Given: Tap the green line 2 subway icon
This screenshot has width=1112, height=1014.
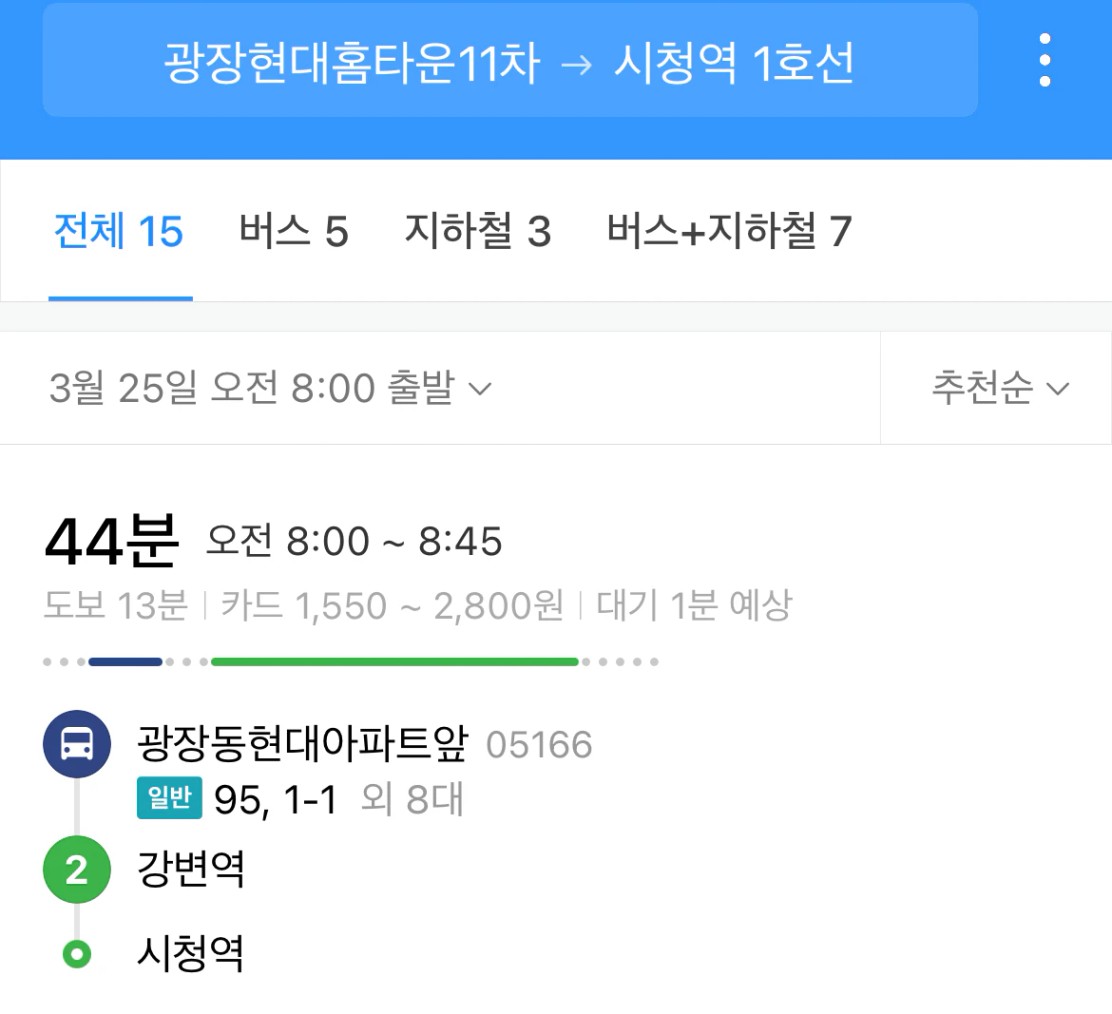Looking at the screenshot, I should click(x=77, y=869).
